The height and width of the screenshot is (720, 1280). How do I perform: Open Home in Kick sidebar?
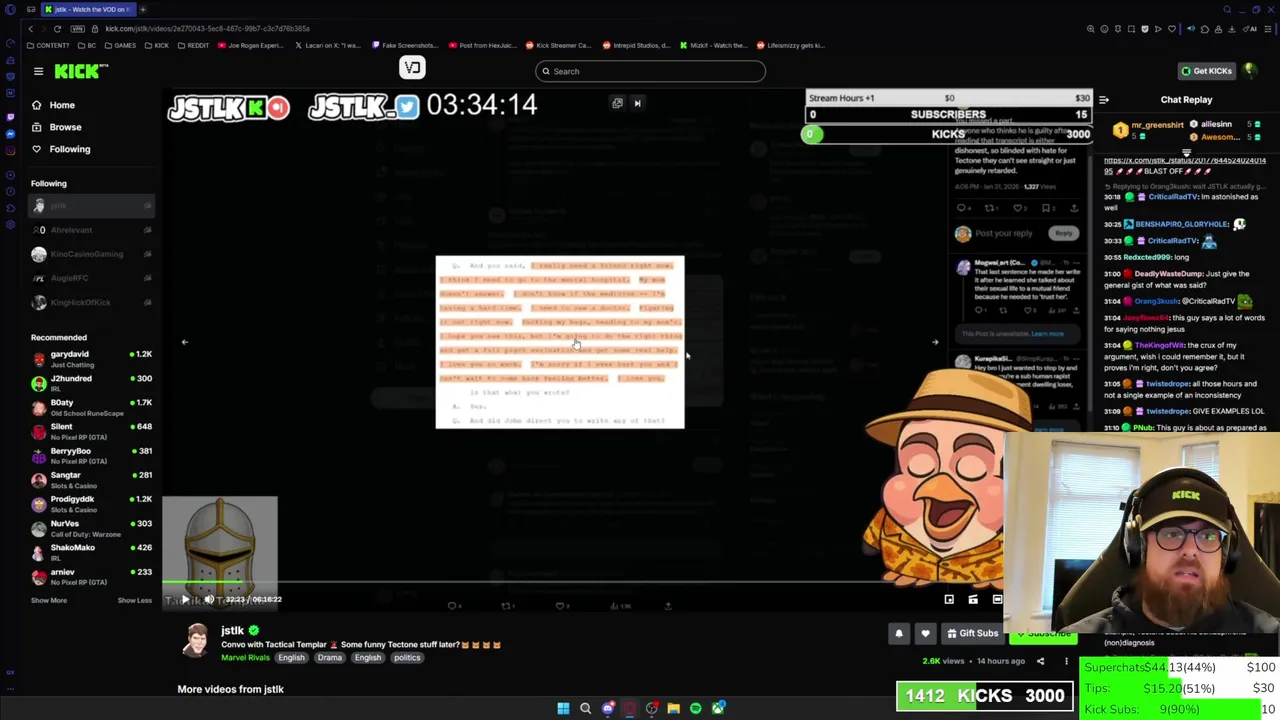coord(62,105)
